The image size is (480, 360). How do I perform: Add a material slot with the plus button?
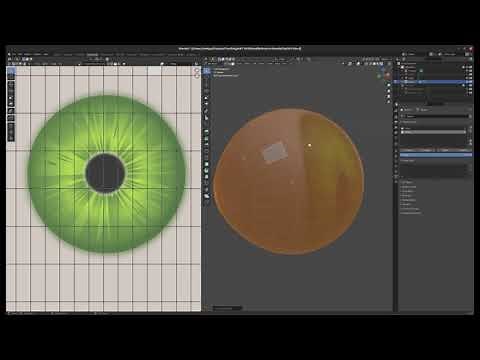470,128
